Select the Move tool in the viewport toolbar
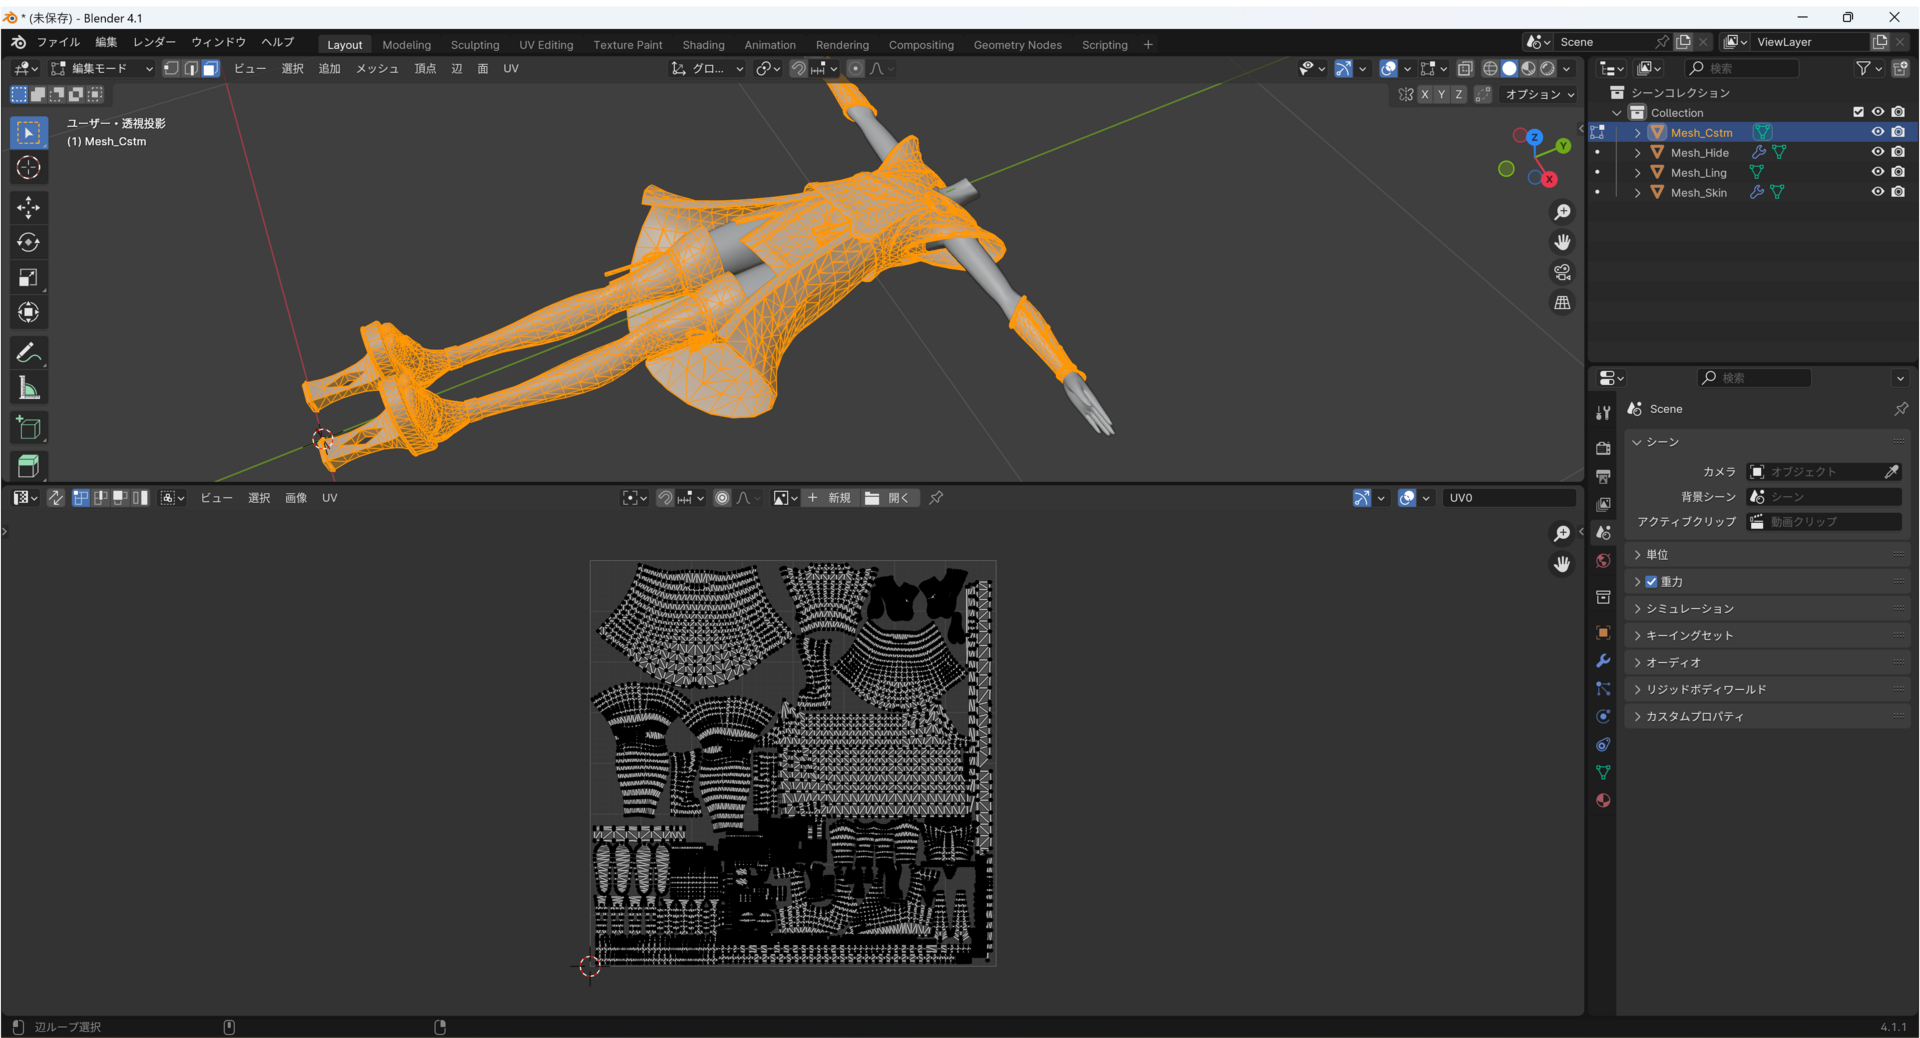The width and height of the screenshot is (1920, 1038). pyautogui.click(x=28, y=207)
